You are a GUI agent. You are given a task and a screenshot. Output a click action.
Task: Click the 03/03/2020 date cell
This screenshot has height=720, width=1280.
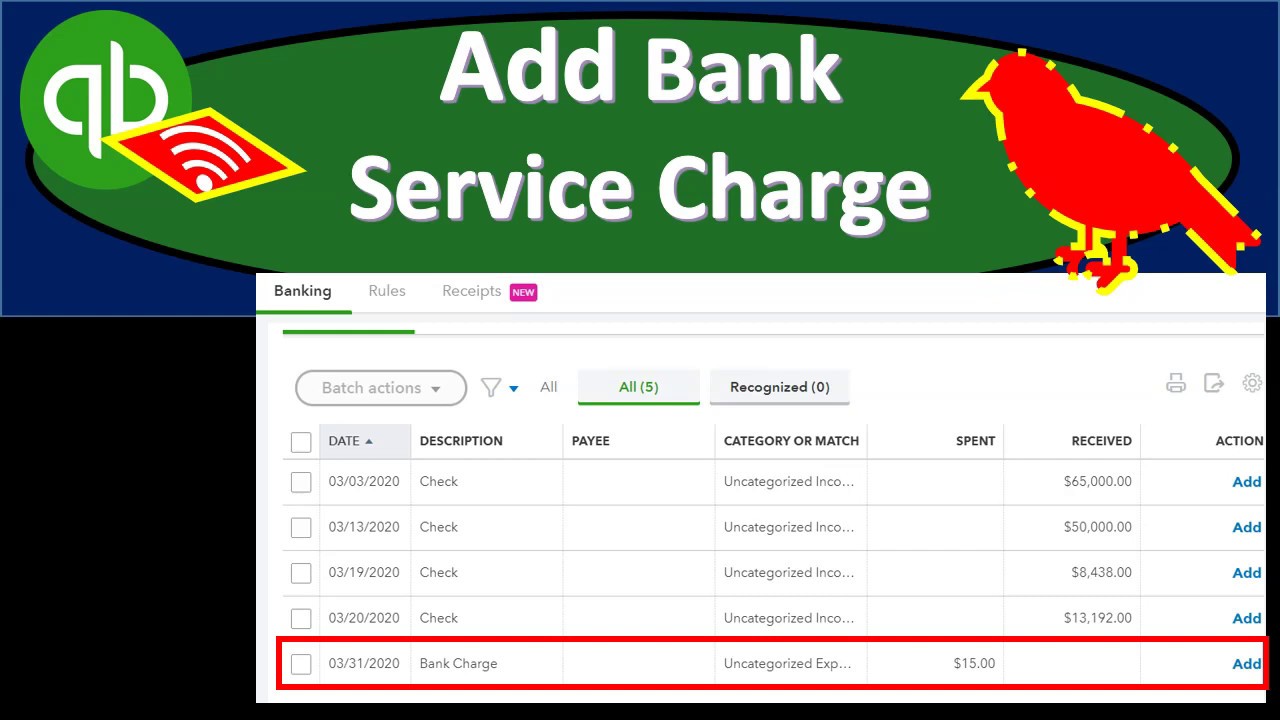364,481
